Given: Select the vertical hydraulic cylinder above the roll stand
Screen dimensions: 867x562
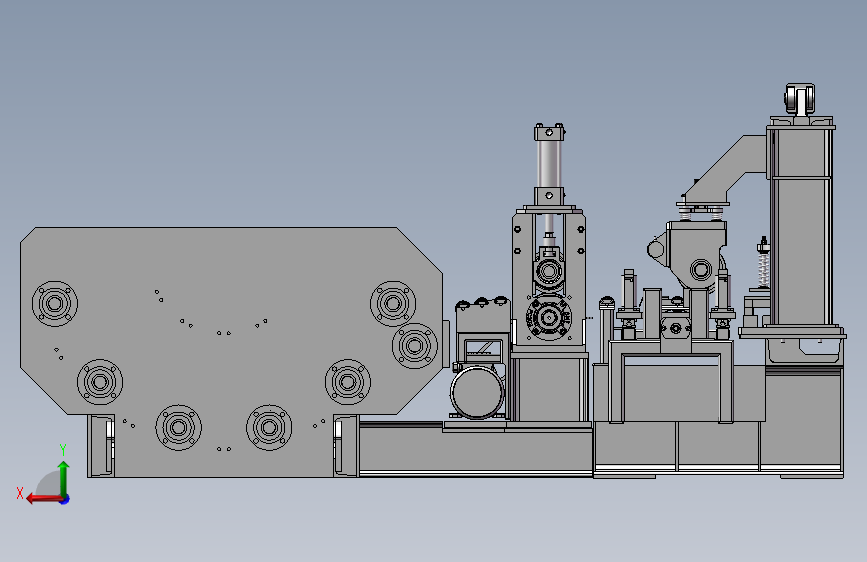Looking at the screenshot, I should (549, 164).
